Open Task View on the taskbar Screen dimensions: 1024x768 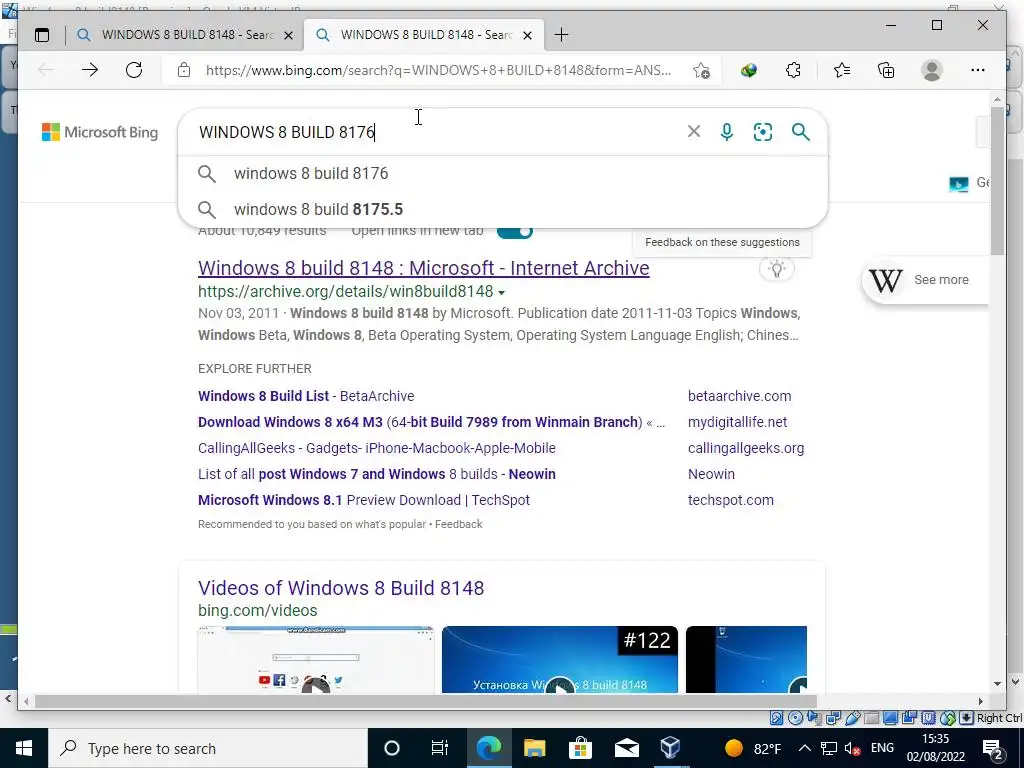440,748
